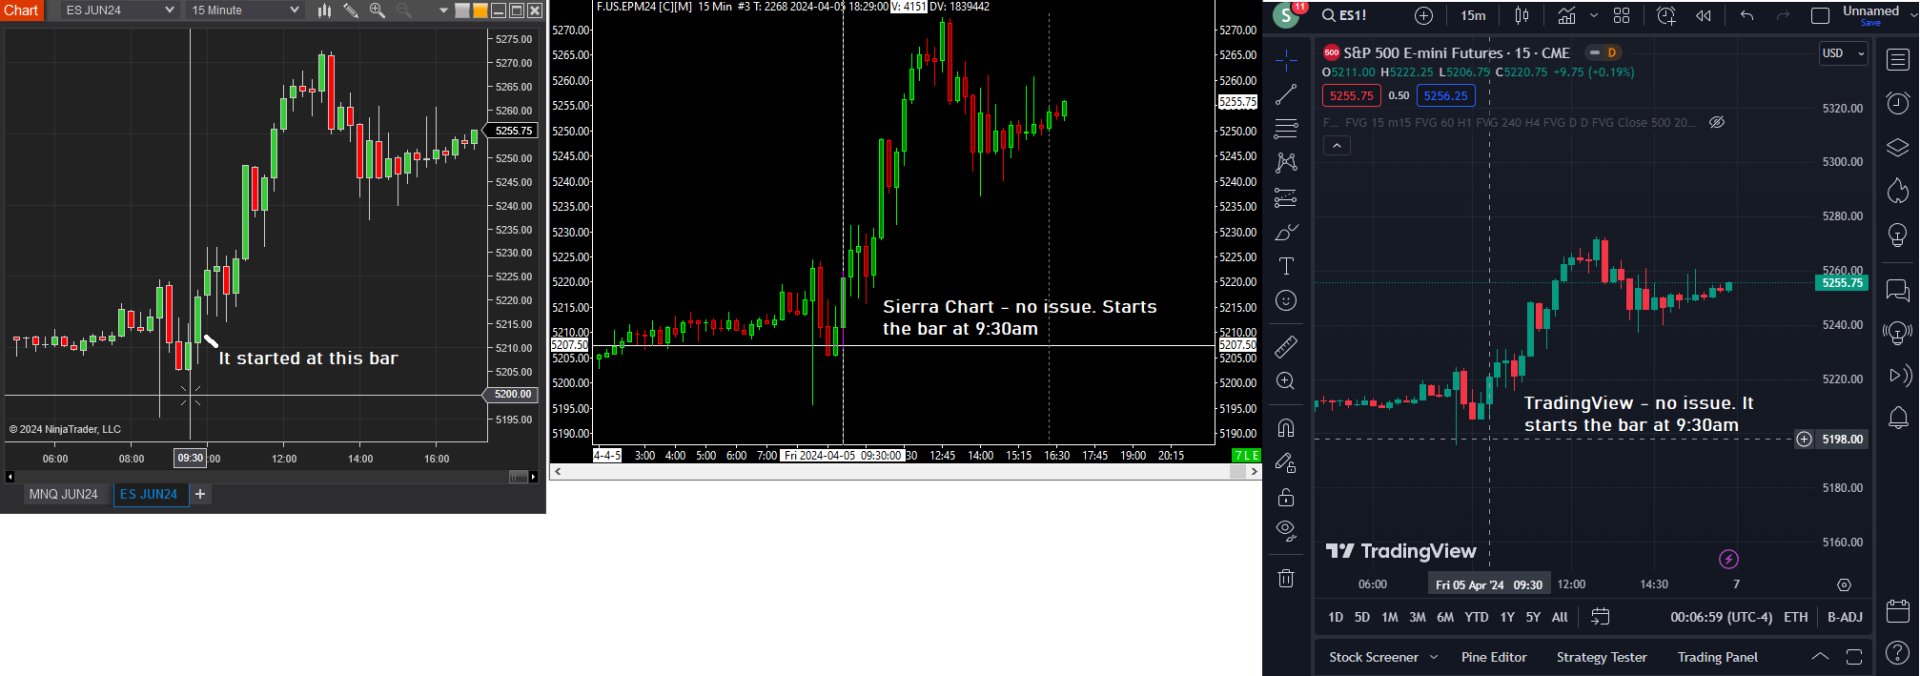This screenshot has height=676, width=1920.
Task: Click the Save link under Unnamed
Action: [x=1871, y=23]
